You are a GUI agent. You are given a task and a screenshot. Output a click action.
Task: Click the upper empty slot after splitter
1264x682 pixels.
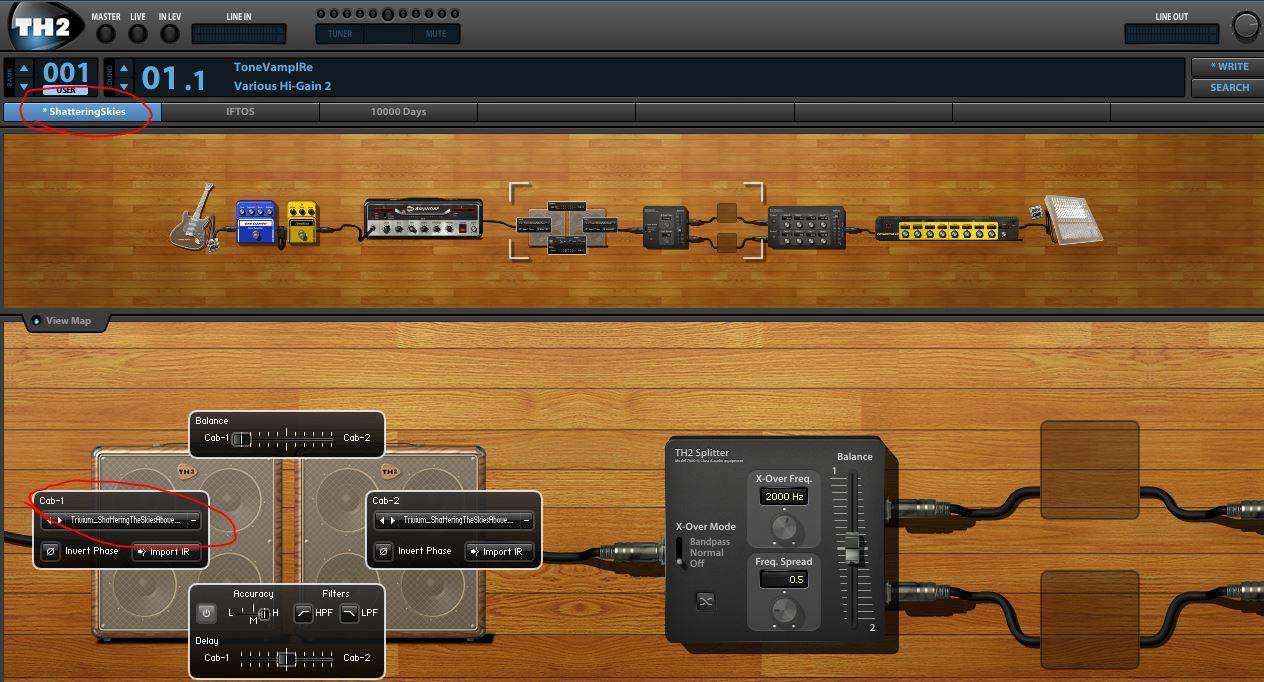[1090, 470]
